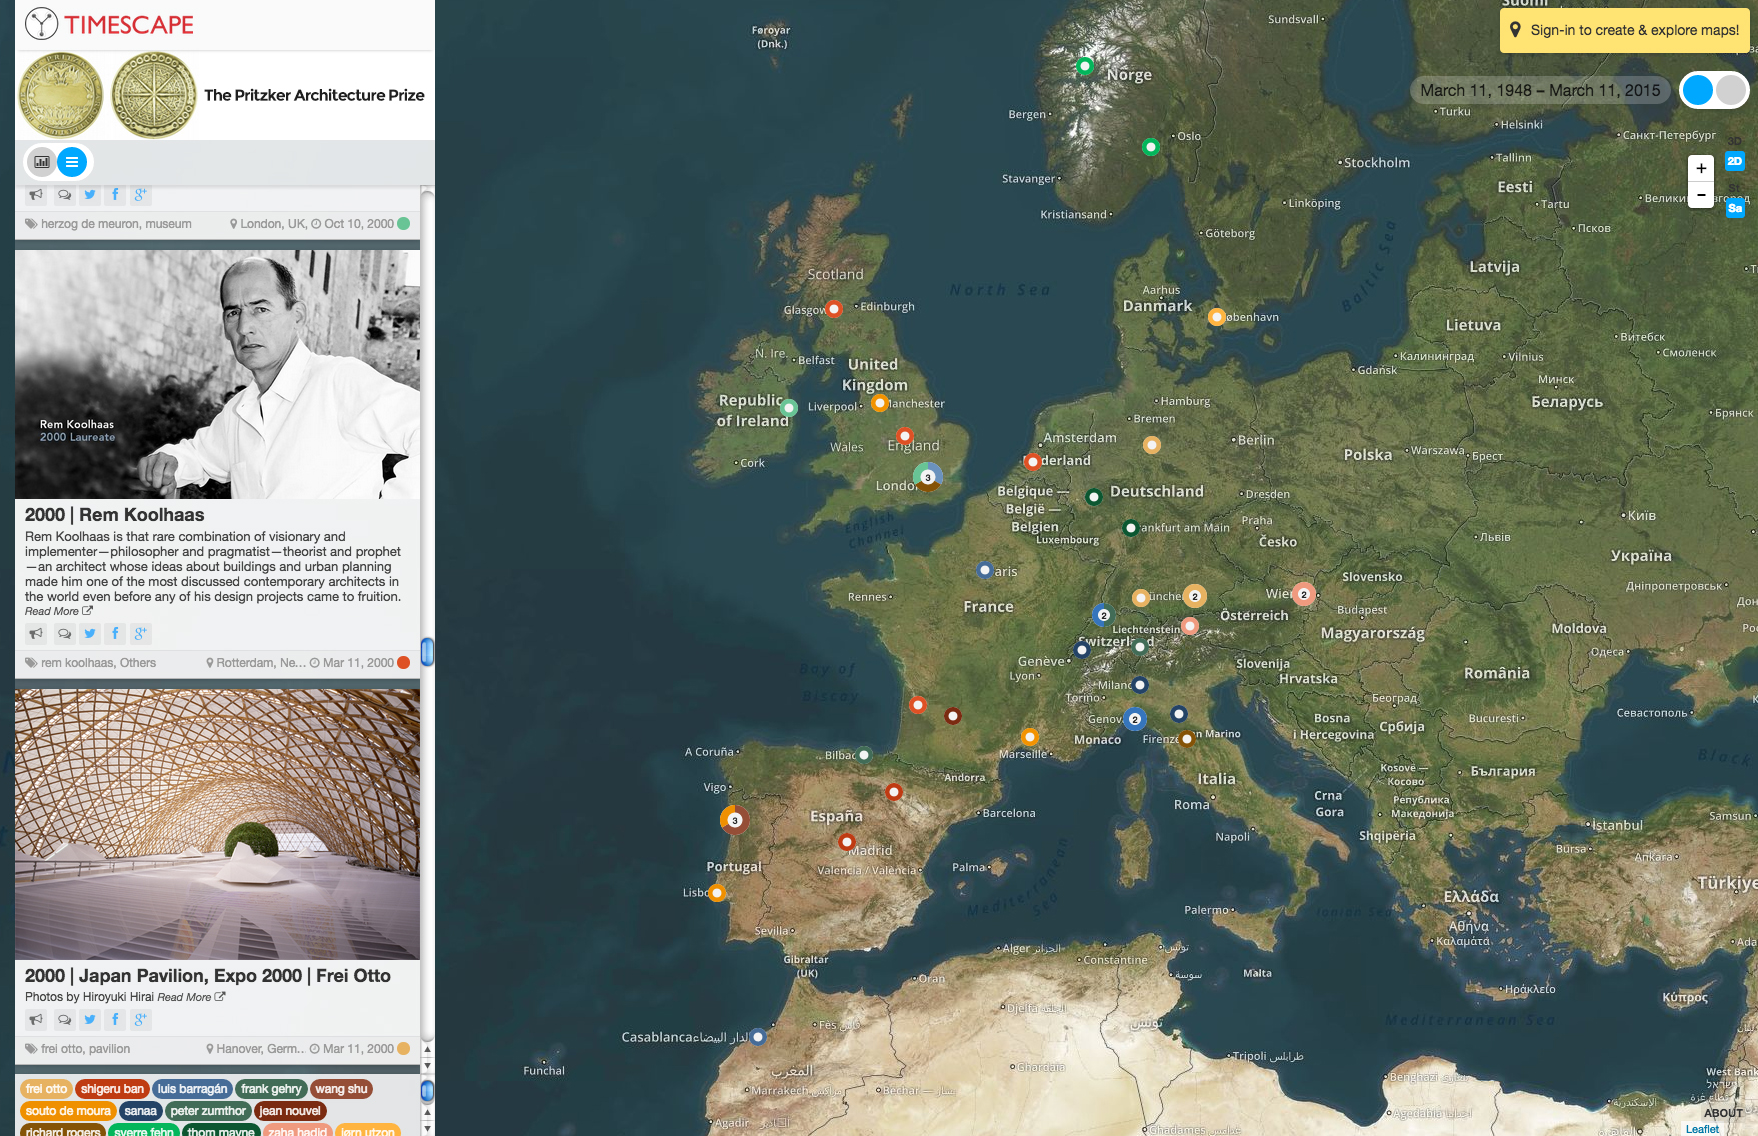Toggle the Sa satellite map style

click(x=1735, y=208)
